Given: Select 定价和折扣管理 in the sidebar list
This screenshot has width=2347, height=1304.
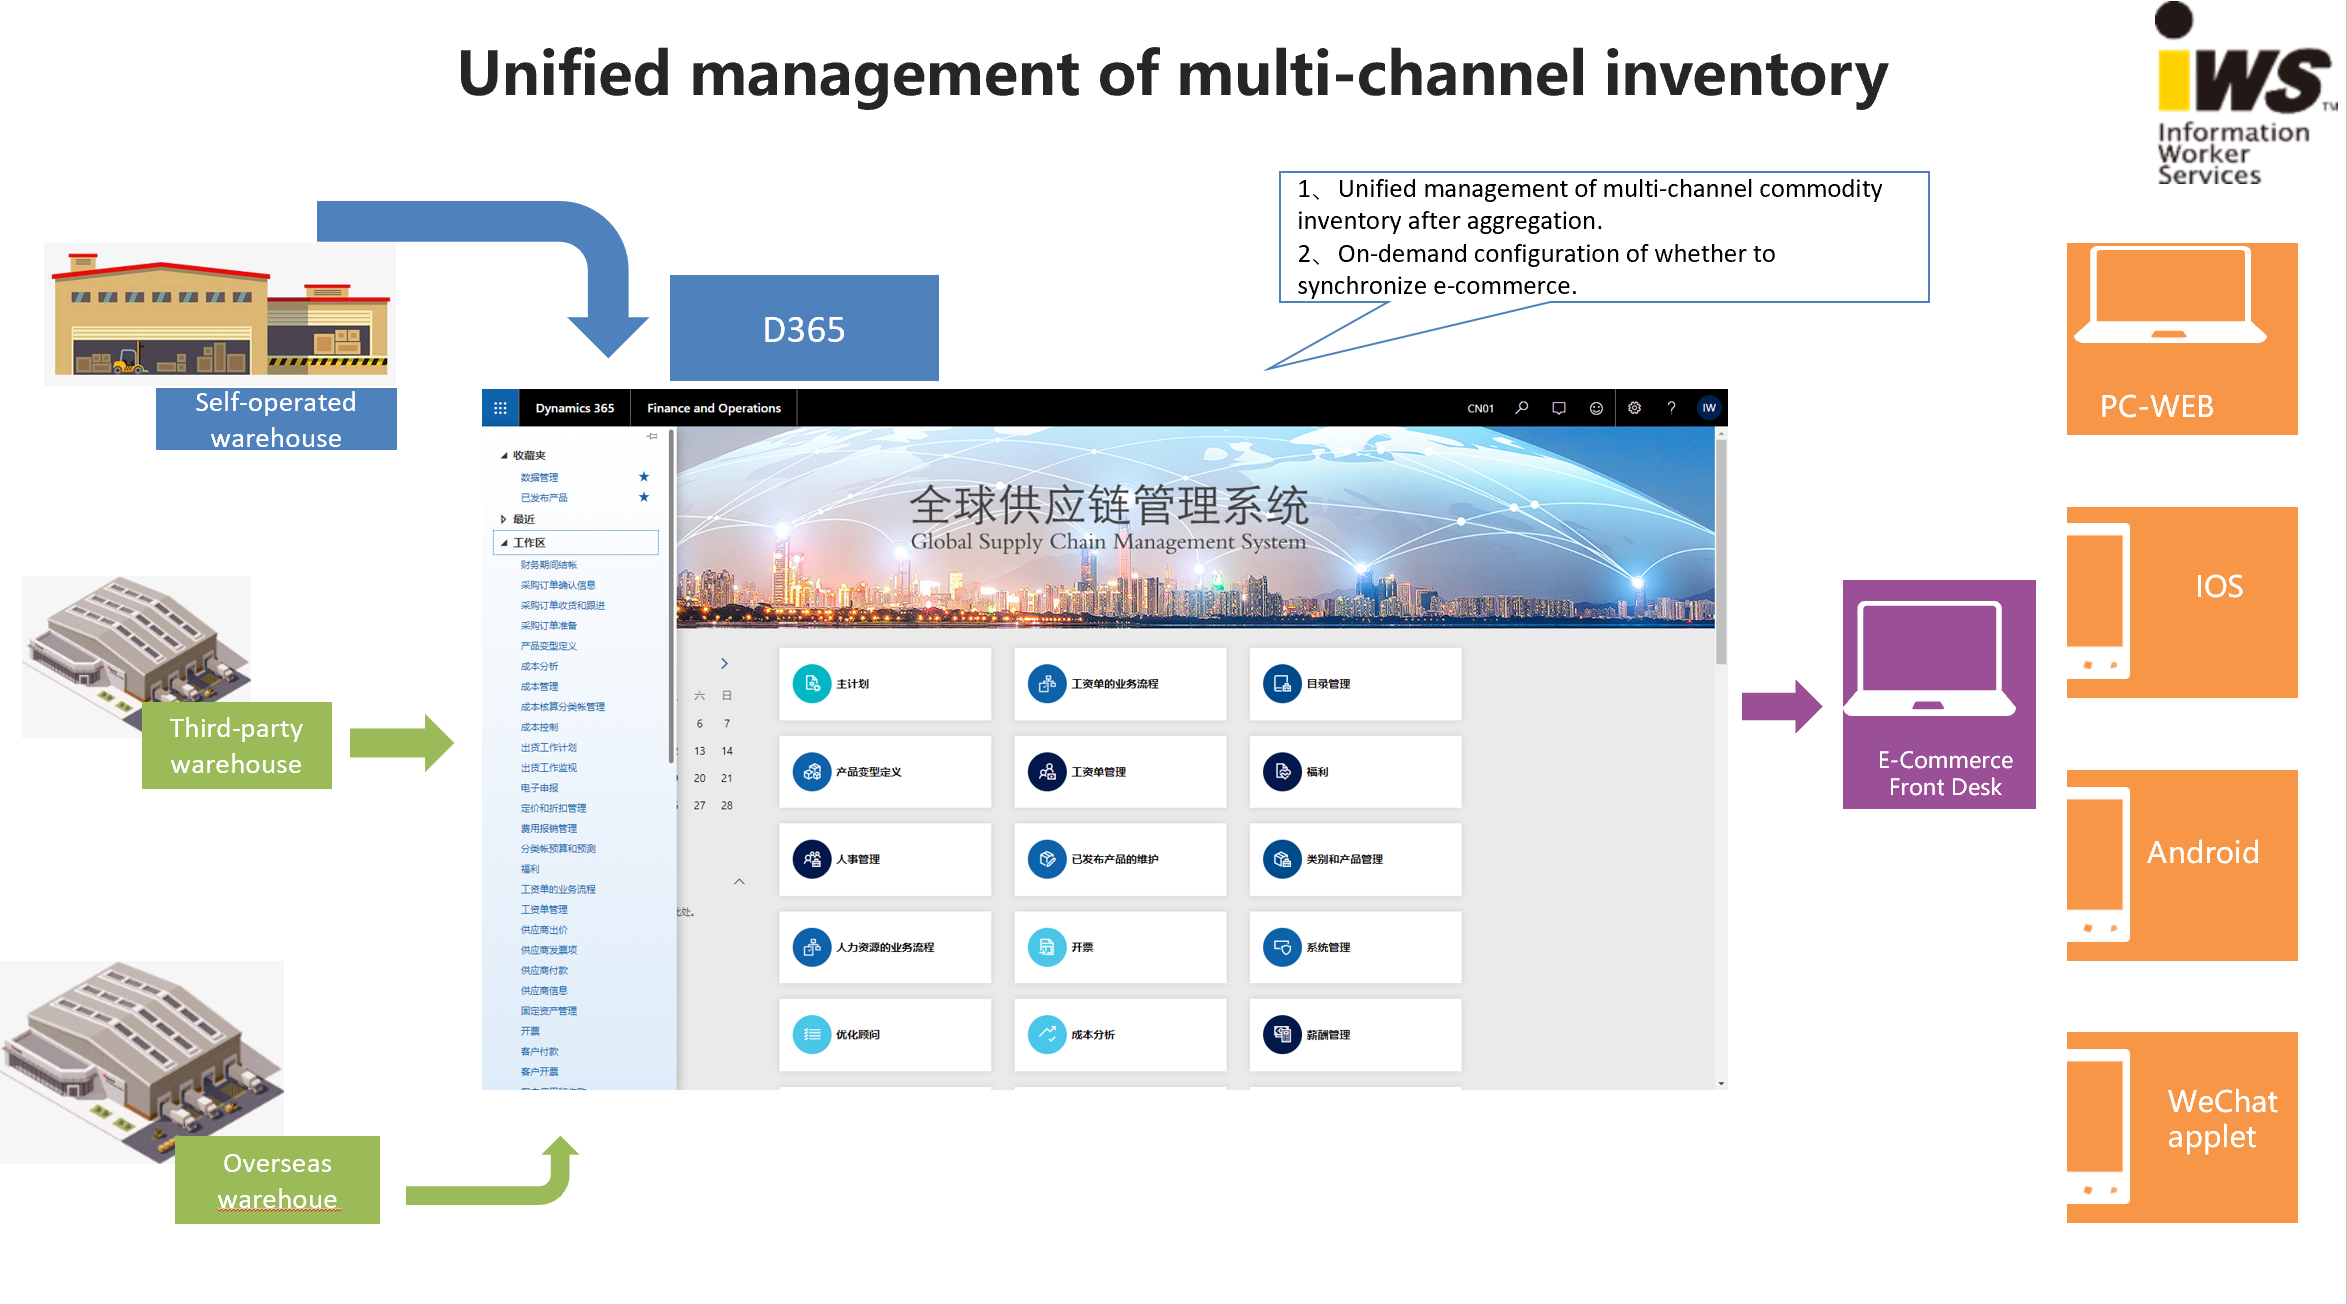Looking at the screenshot, I should coord(553,808).
